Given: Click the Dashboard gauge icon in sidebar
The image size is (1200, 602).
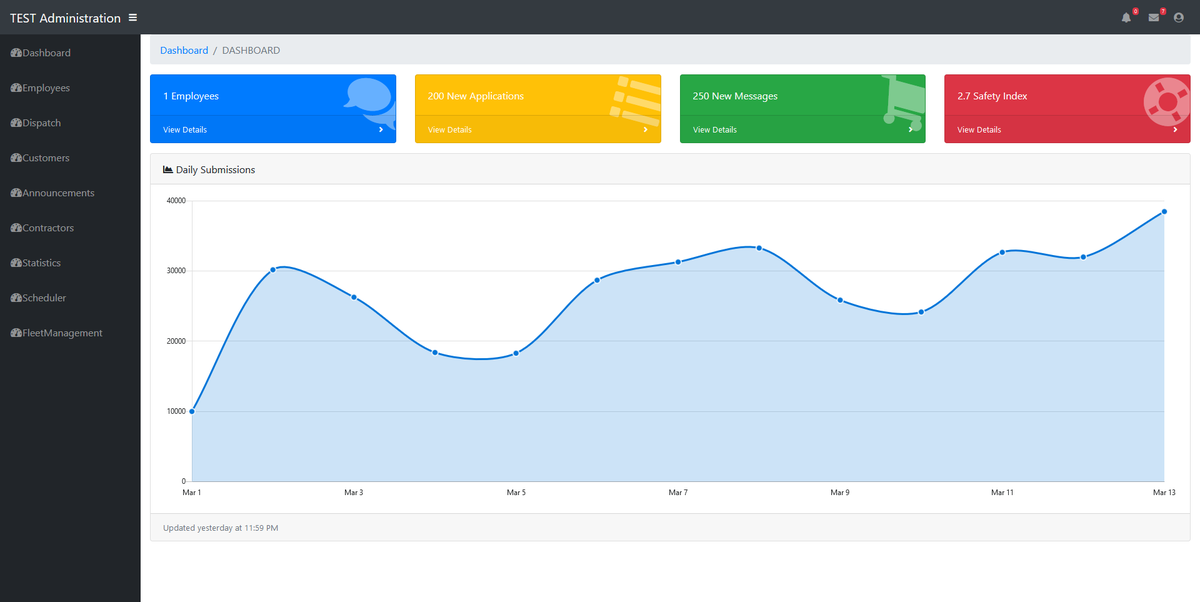Looking at the screenshot, I should pyautogui.click(x=16, y=53).
